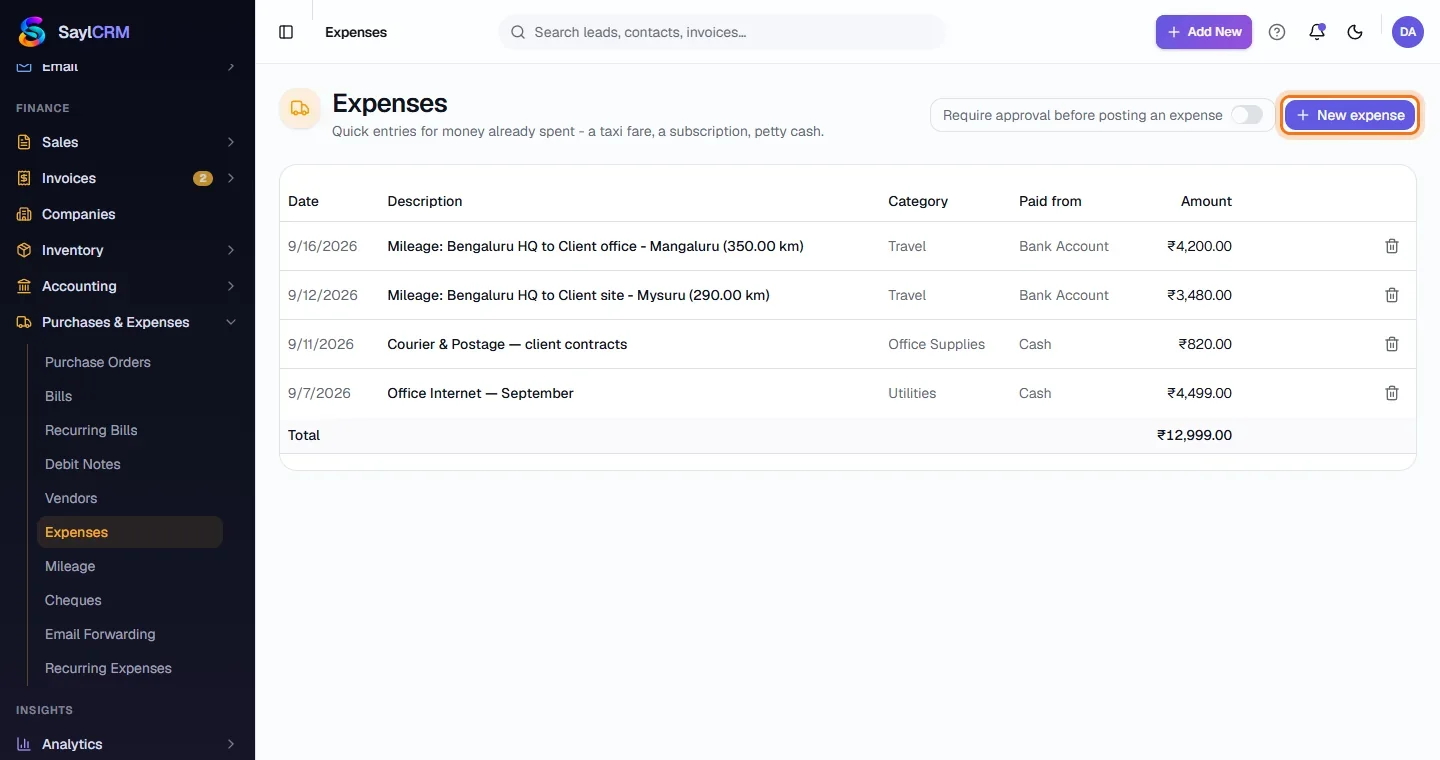Click the Office Supplies category cell
The height and width of the screenshot is (760, 1440).
[936, 344]
